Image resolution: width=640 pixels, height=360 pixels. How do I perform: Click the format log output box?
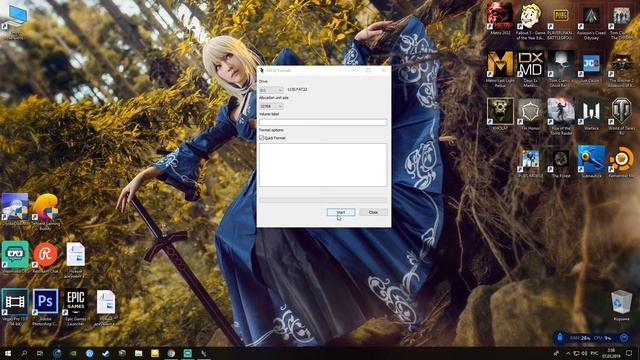[x=323, y=165]
